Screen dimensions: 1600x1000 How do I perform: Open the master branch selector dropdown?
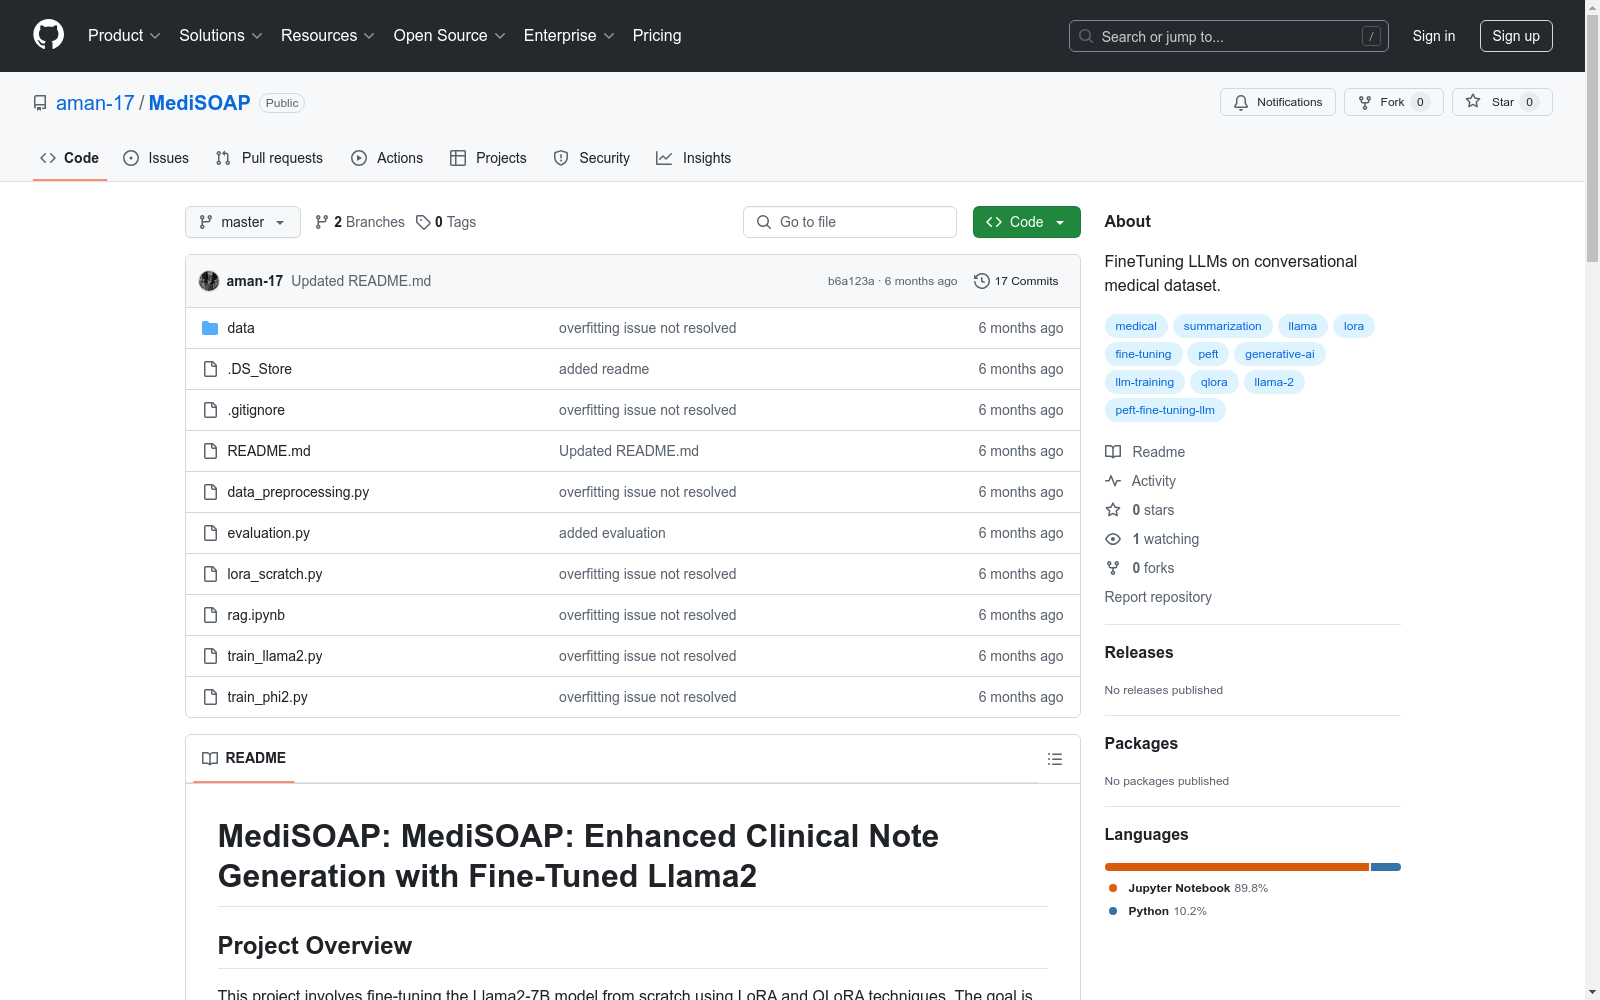243,222
